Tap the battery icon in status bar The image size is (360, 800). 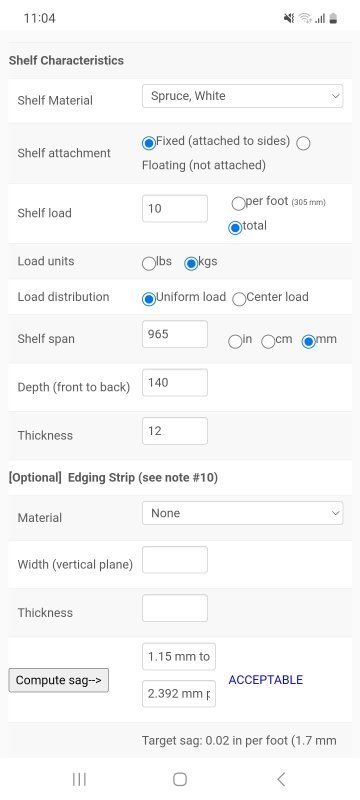[333, 19]
